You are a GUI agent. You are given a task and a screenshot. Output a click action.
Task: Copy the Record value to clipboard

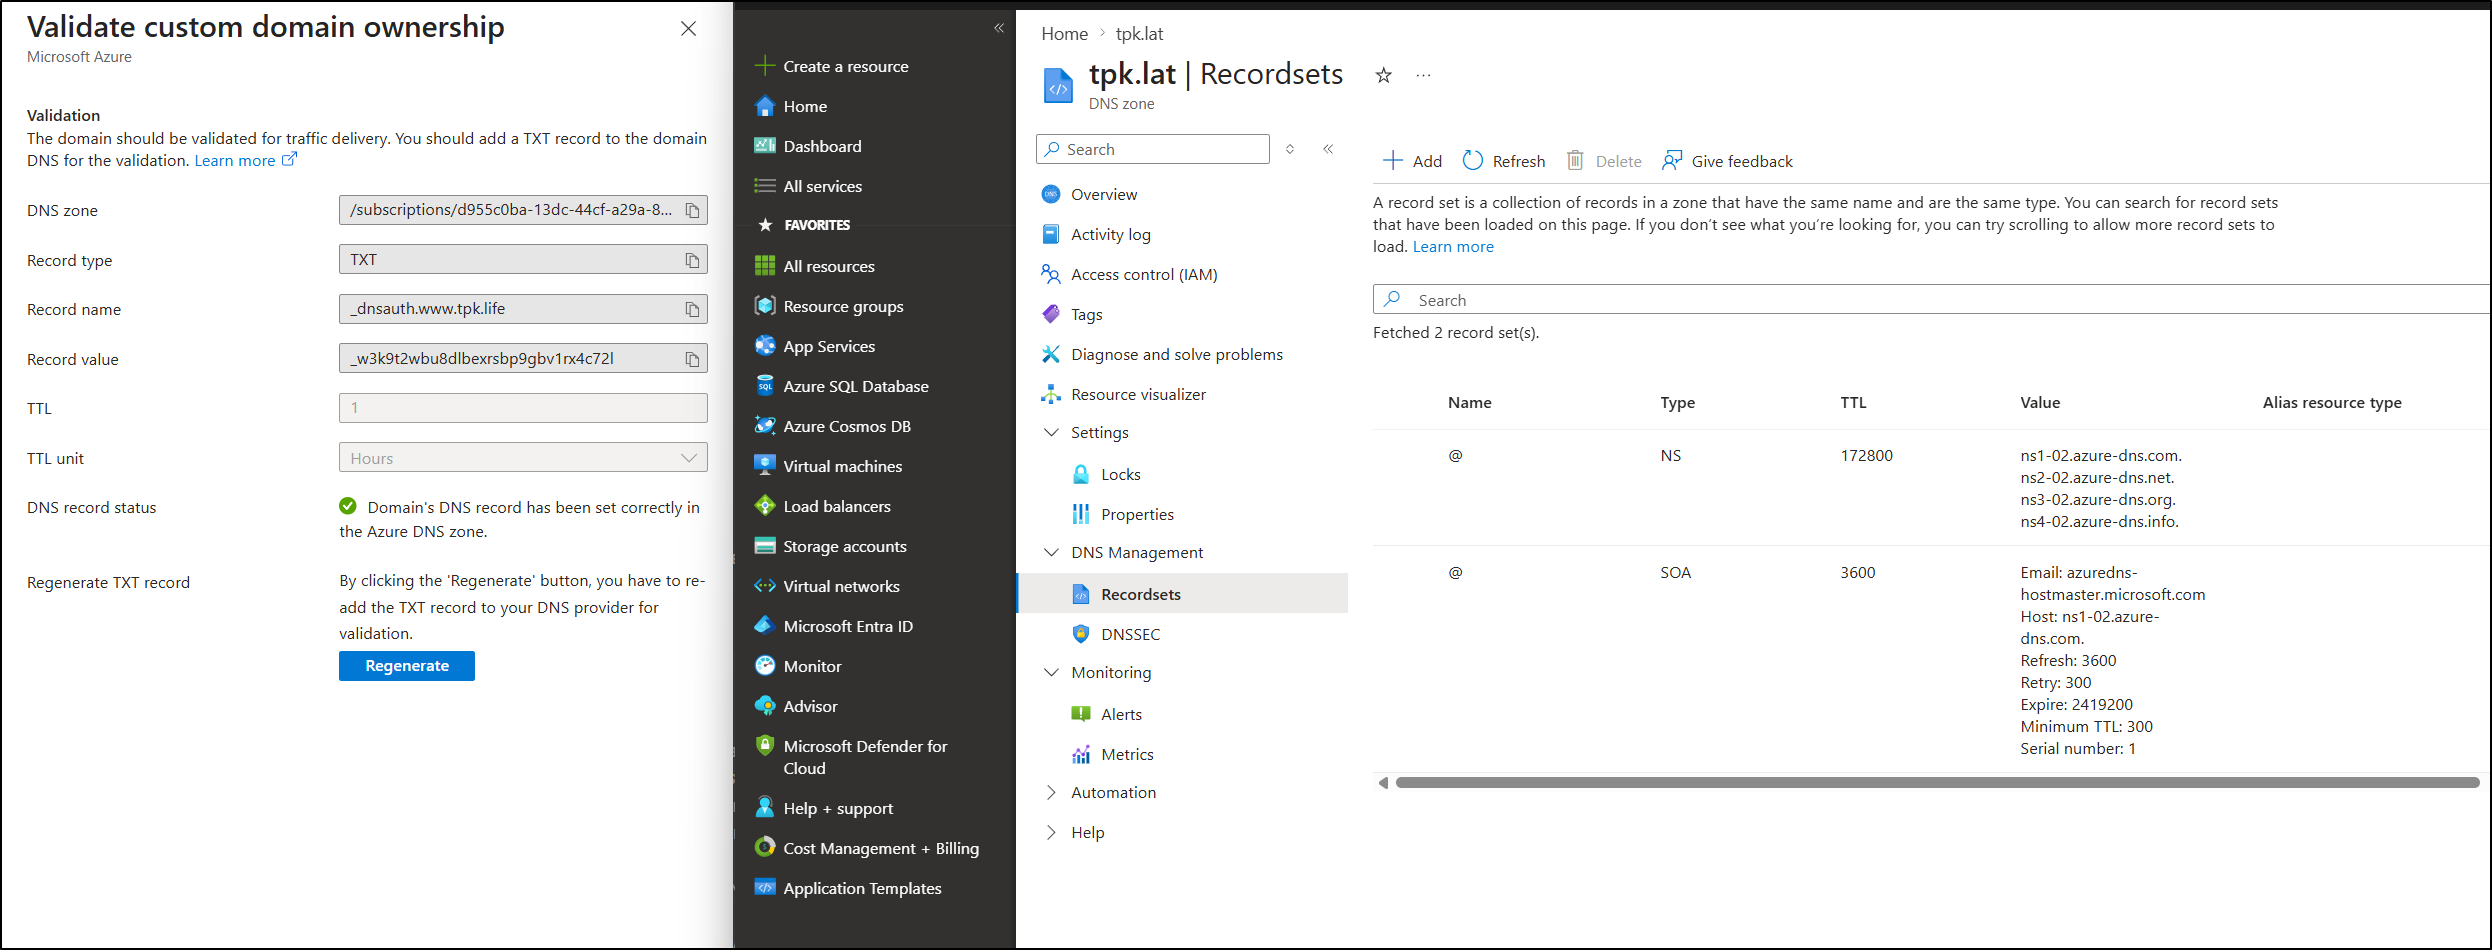(x=692, y=359)
